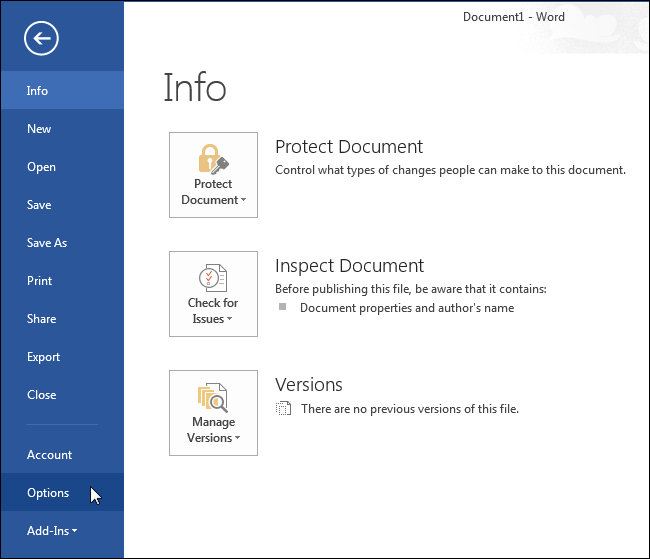The height and width of the screenshot is (559, 650).
Task: Expand the Check for Issues dropdown arrow
Action: coord(229,319)
